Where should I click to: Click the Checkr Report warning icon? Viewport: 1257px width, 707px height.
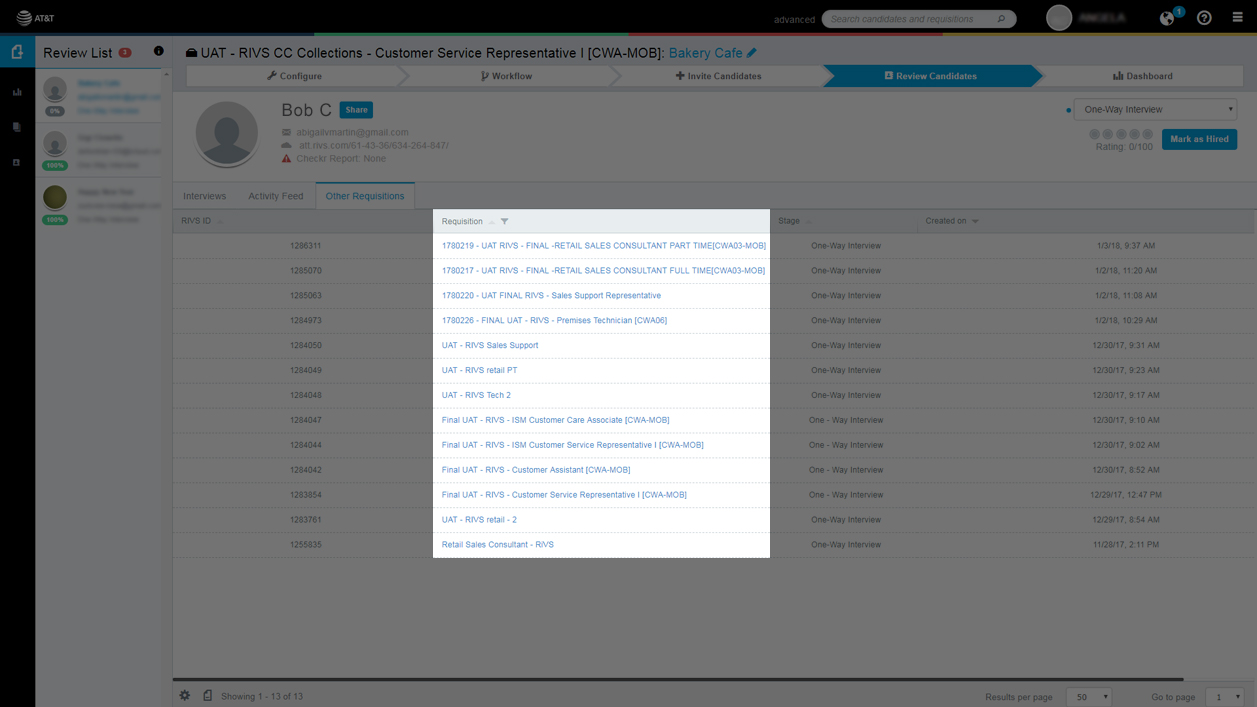click(287, 158)
